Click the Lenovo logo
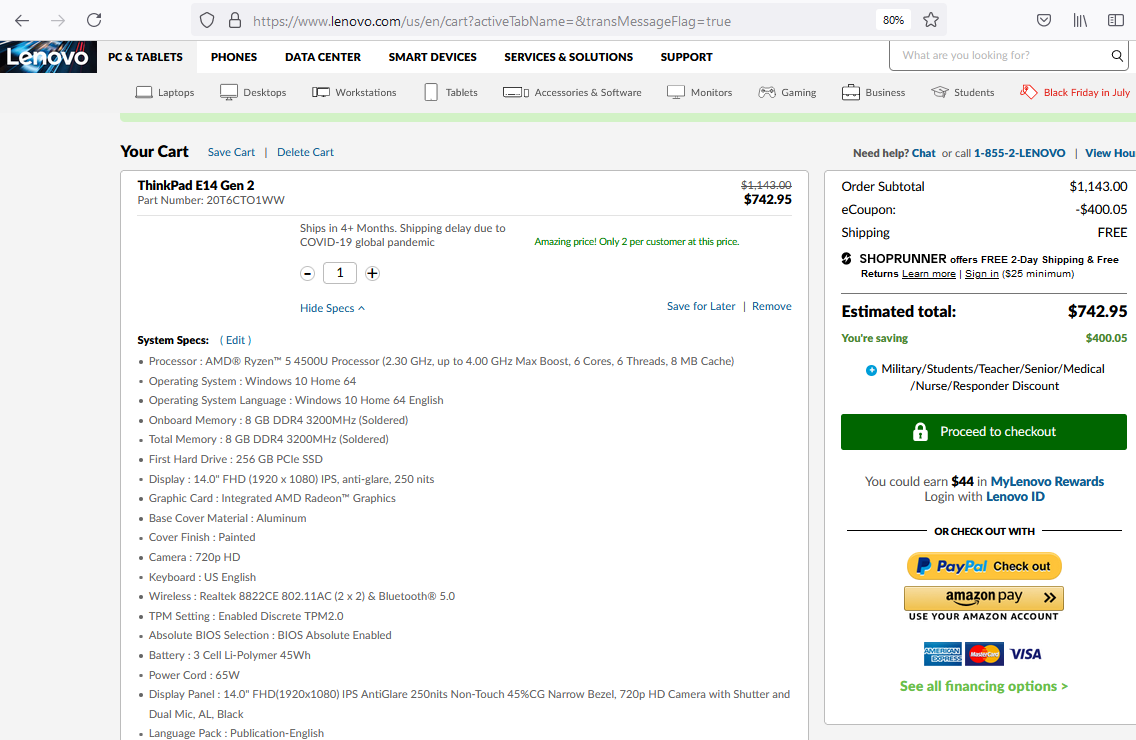The width and height of the screenshot is (1136, 740). [x=48, y=57]
